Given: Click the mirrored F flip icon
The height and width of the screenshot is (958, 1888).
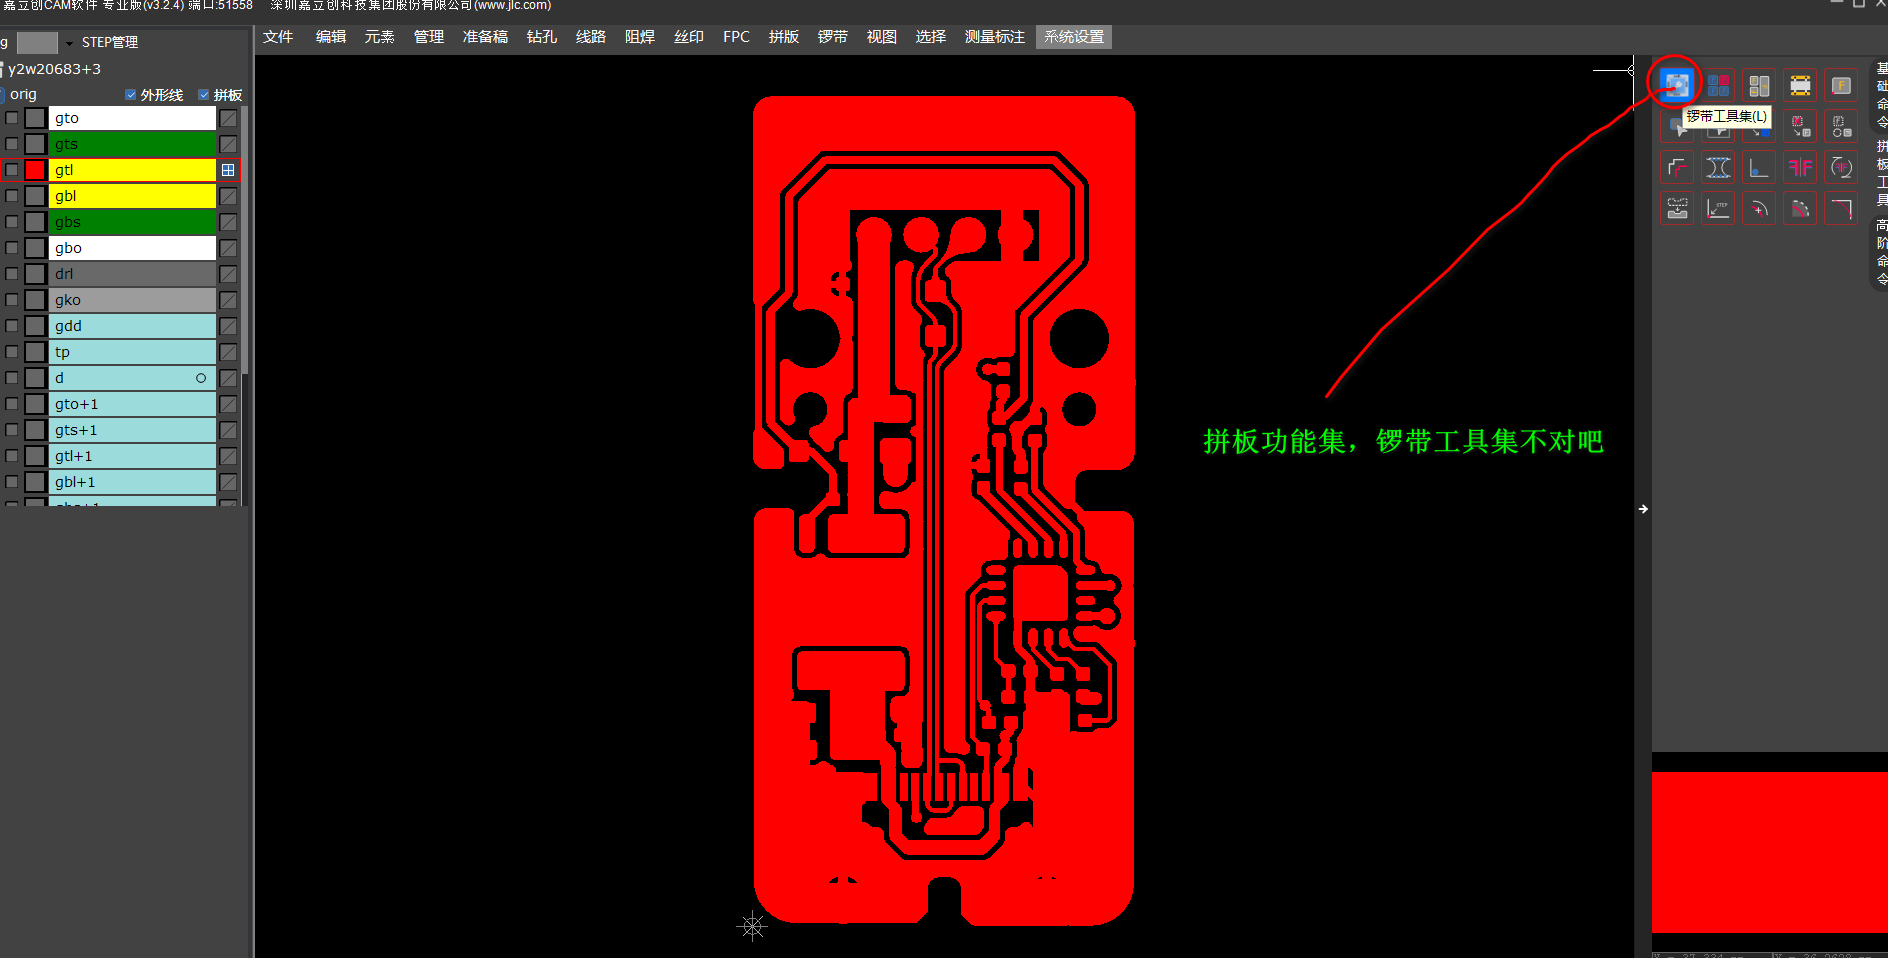Looking at the screenshot, I should point(1800,167).
